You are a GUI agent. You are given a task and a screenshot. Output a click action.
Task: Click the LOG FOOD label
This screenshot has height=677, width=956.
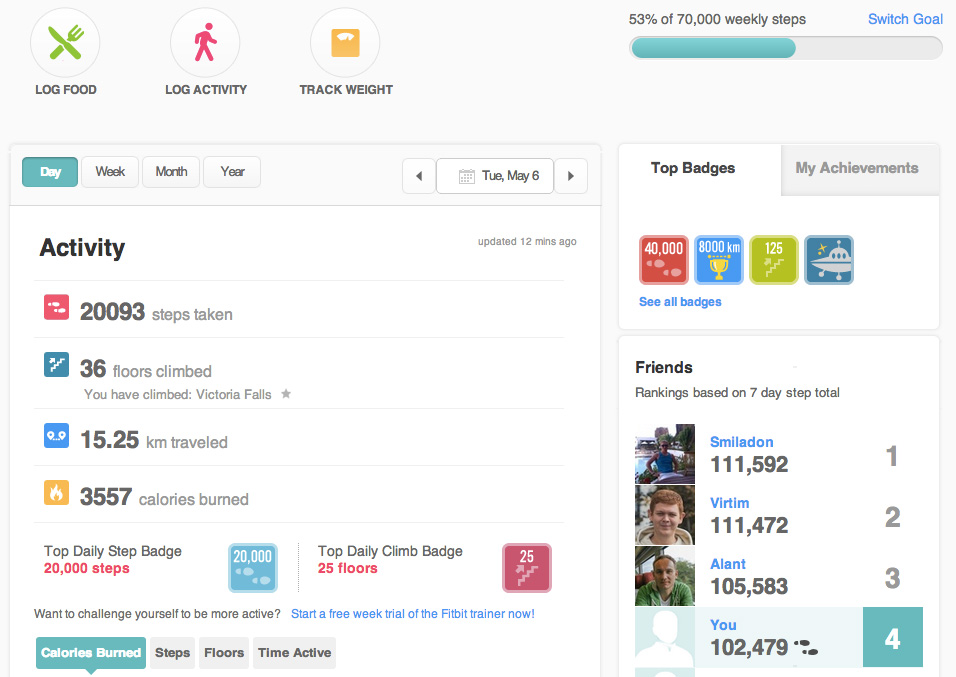point(66,90)
